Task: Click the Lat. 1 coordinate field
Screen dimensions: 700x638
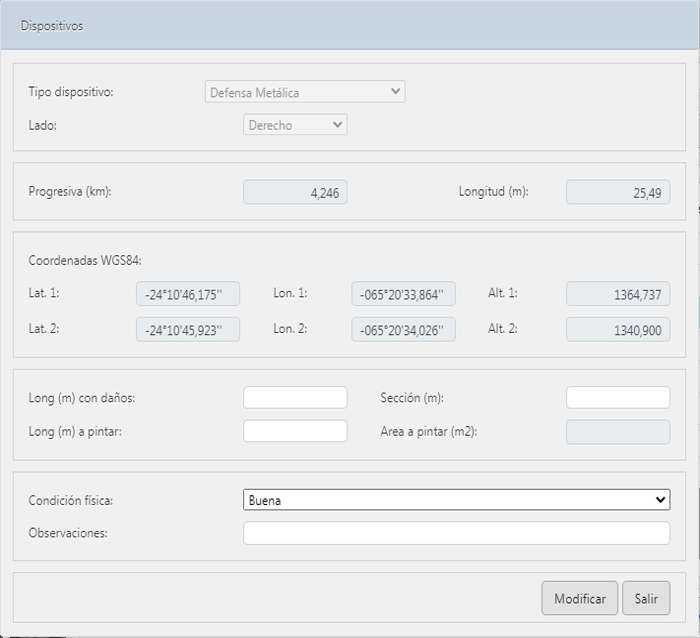Action: click(188, 293)
